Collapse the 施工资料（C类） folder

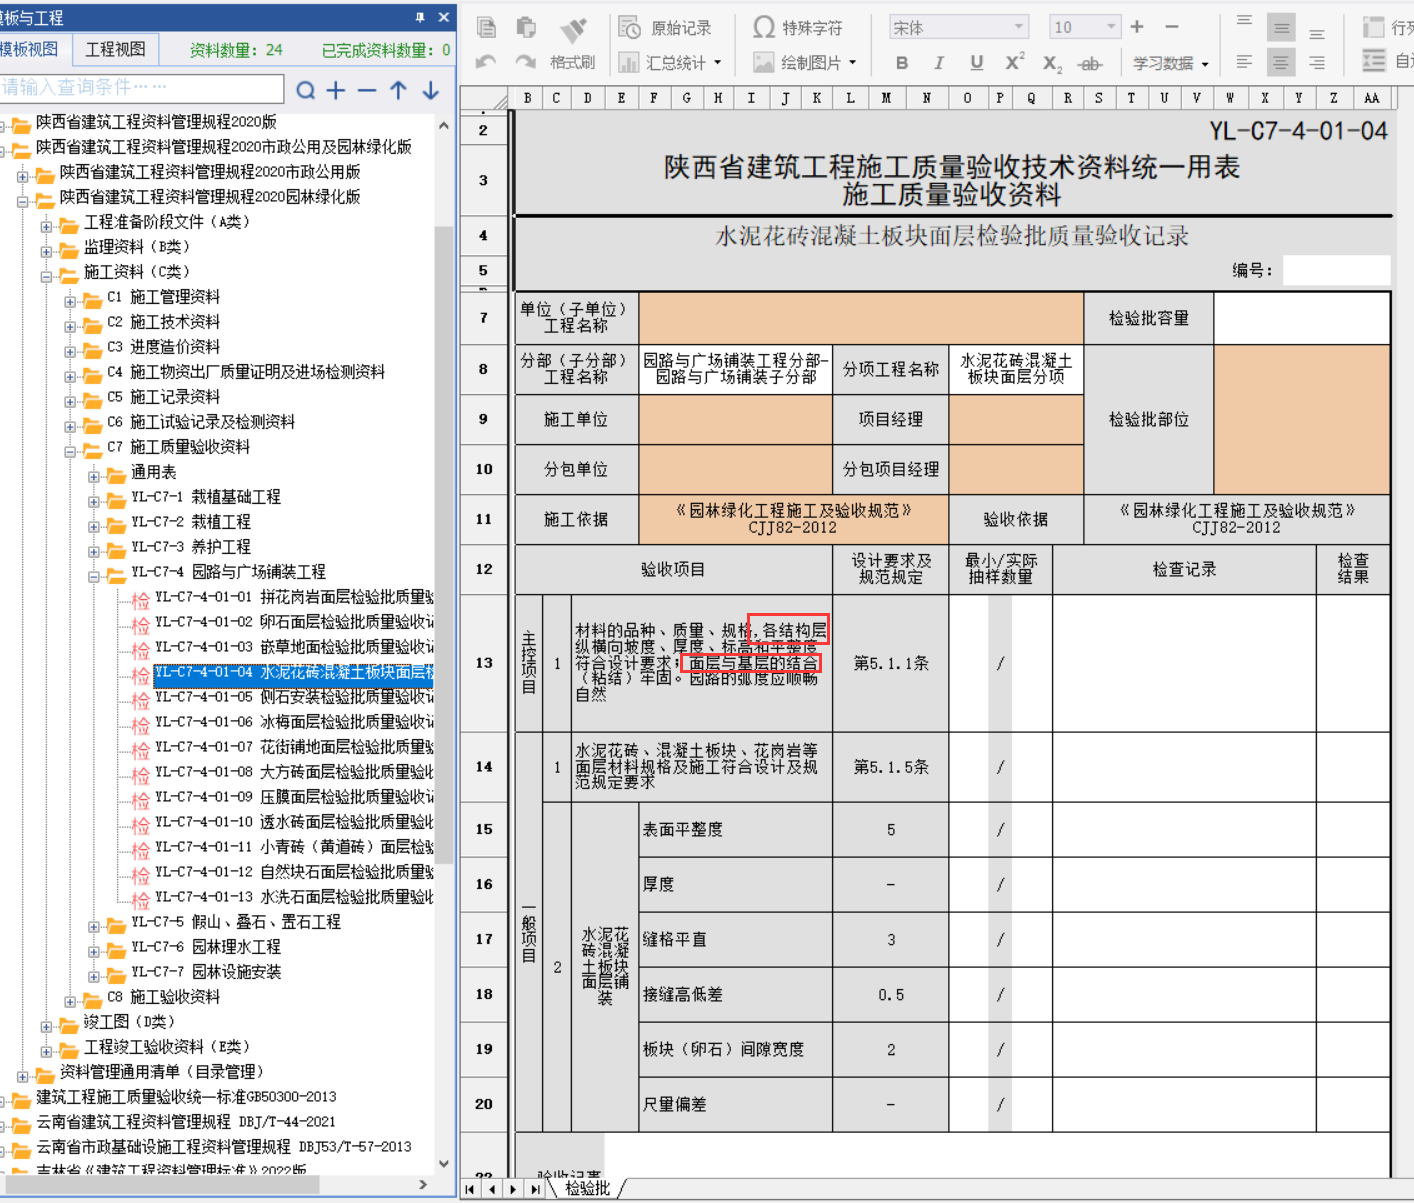[46, 277]
